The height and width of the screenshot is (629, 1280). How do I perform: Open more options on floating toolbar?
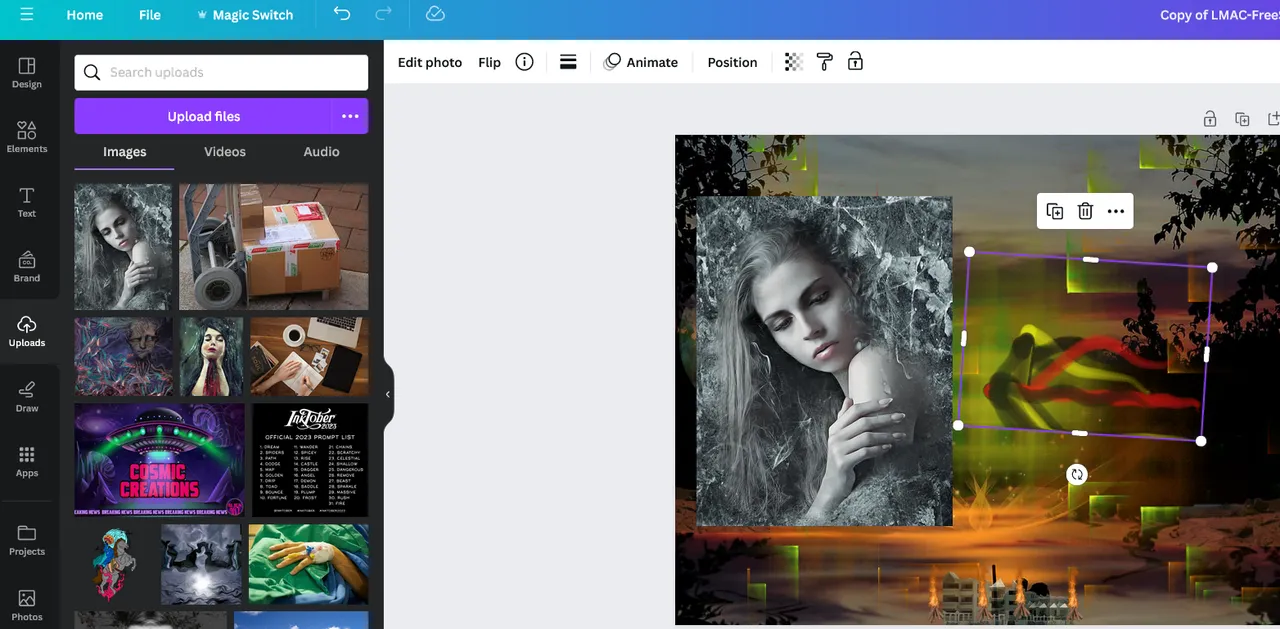(1116, 211)
